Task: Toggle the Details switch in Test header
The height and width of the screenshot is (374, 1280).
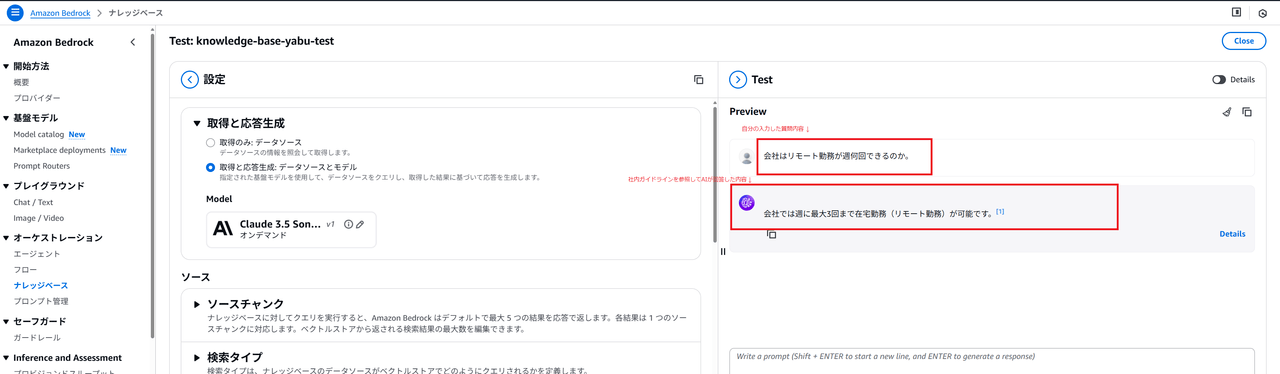Action: pos(1219,80)
